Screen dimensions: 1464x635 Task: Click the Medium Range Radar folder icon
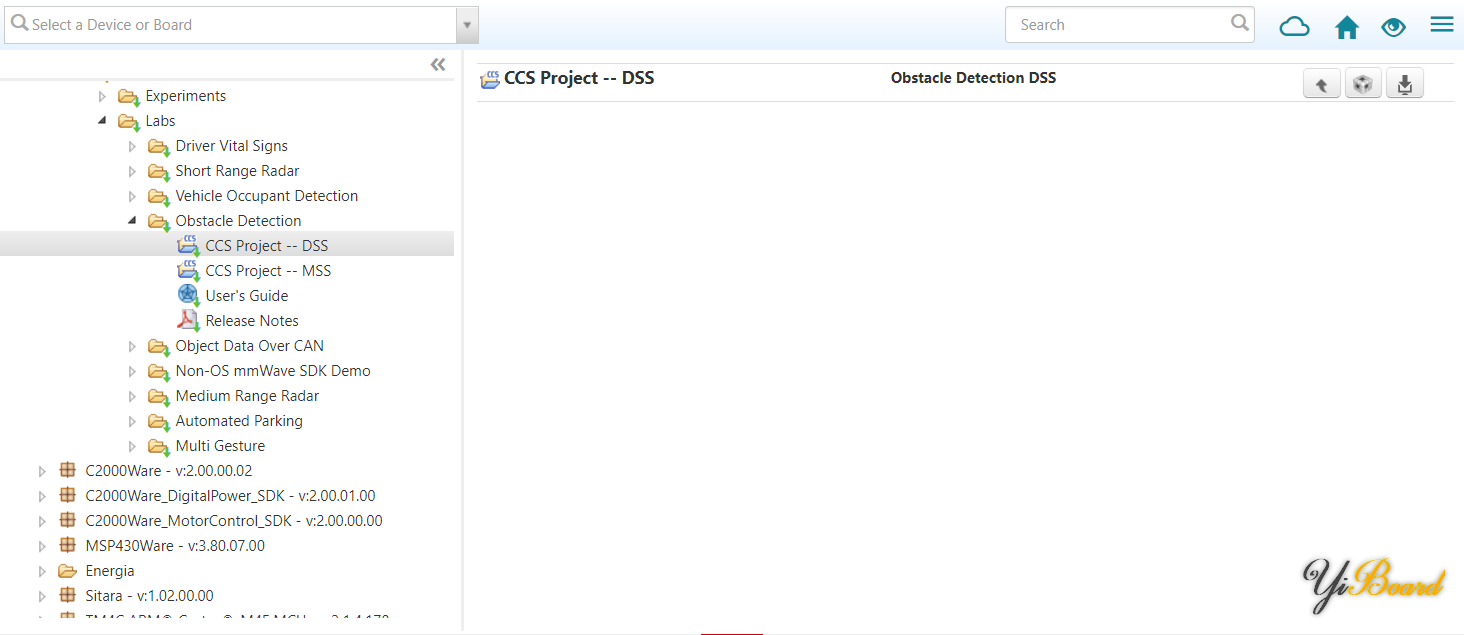click(x=158, y=397)
